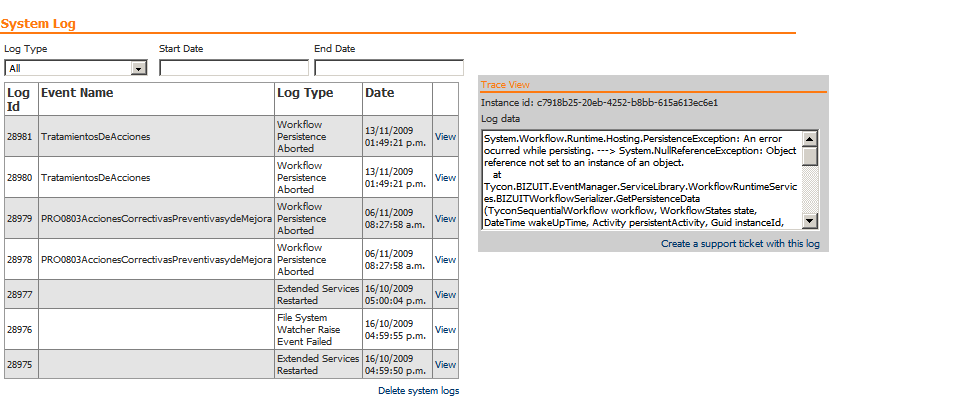Click the Log Type column header

[x=305, y=93]
